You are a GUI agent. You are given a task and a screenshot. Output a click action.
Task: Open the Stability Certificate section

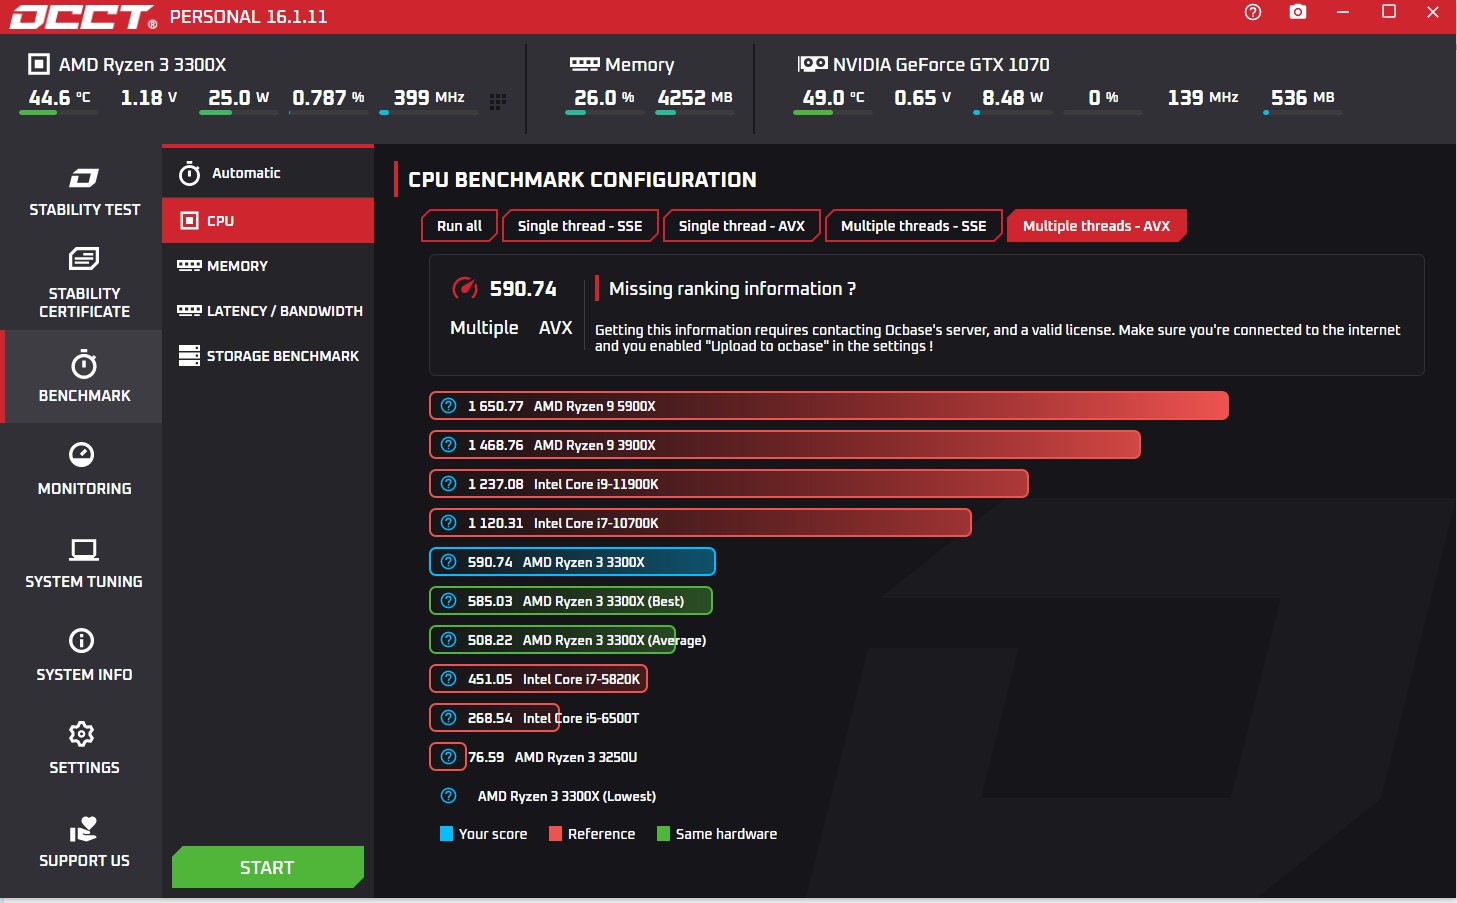[x=84, y=284]
